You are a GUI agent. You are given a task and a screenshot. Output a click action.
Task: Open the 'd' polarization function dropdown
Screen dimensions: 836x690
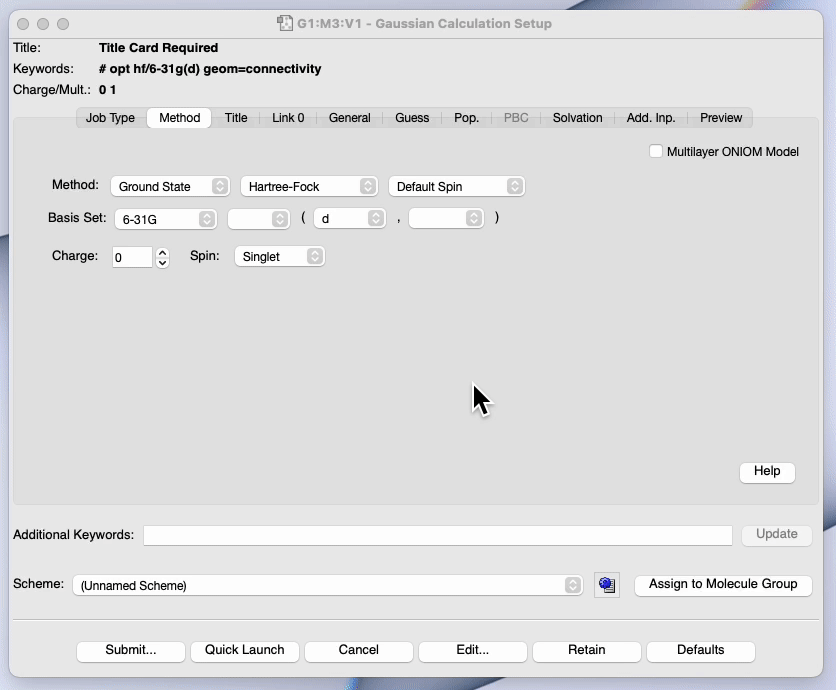[350, 219]
